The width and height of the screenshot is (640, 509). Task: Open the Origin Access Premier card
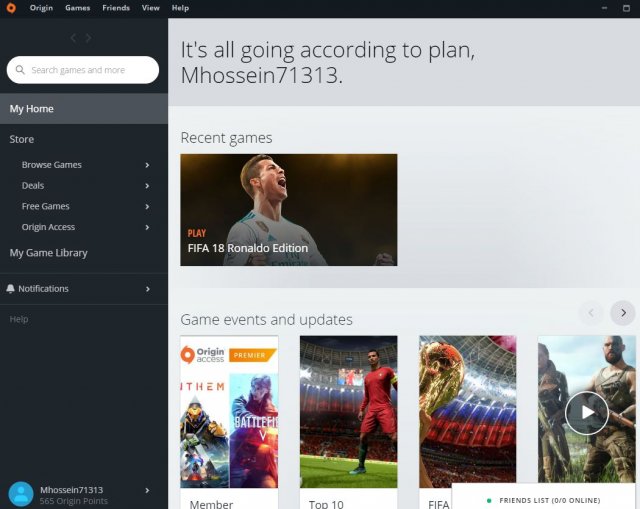pyautogui.click(x=229, y=422)
